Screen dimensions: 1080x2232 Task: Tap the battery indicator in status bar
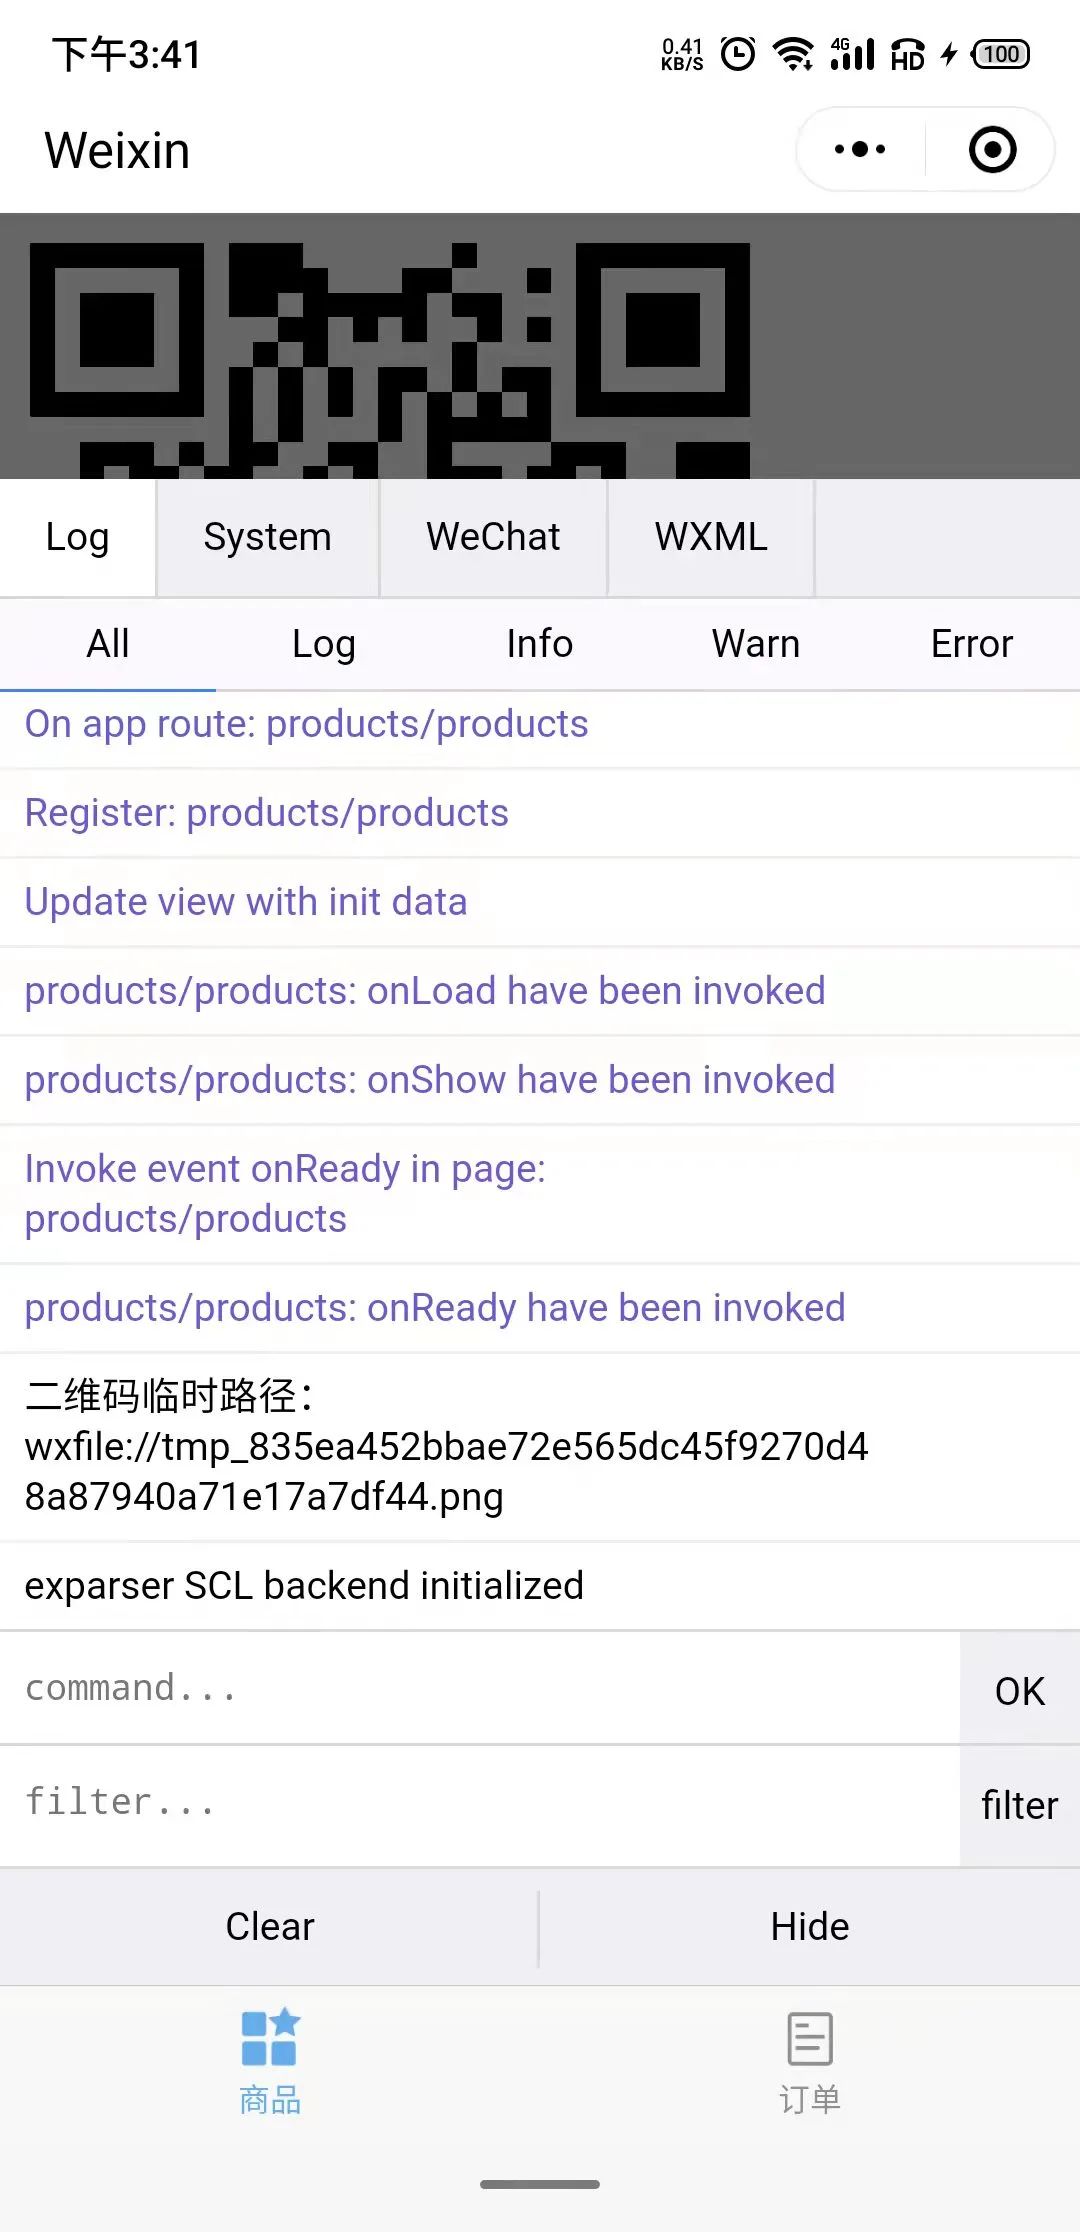[x=1001, y=54]
